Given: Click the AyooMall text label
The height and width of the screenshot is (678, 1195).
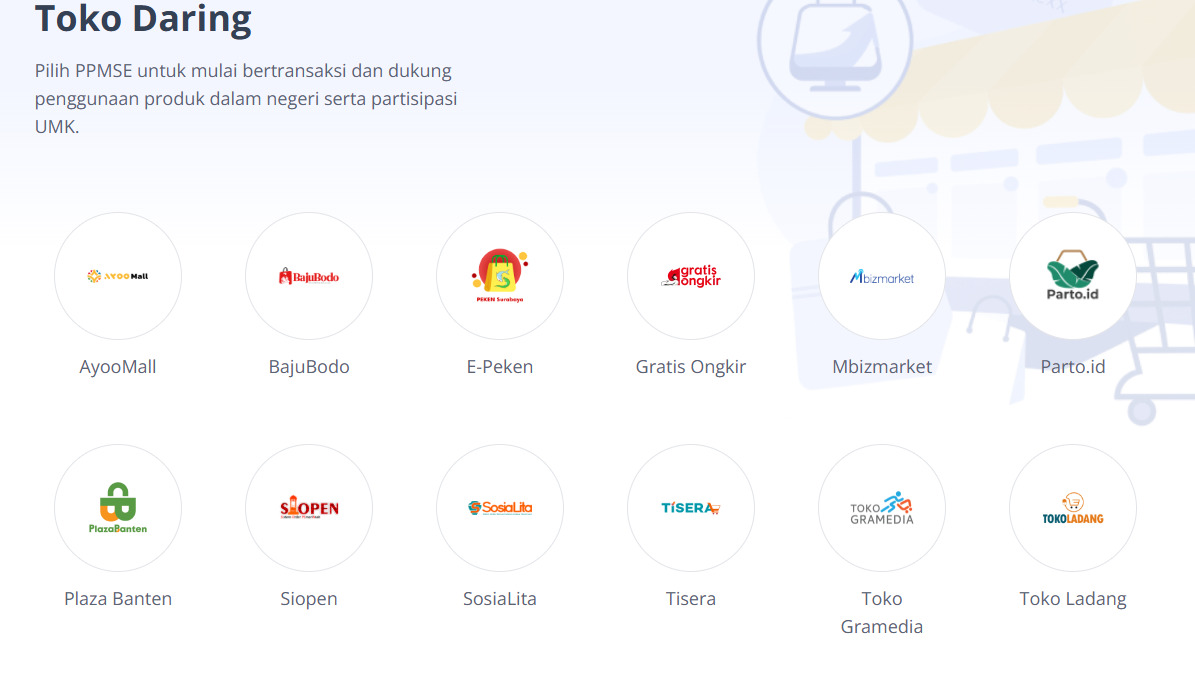Looking at the screenshot, I should [x=118, y=366].
